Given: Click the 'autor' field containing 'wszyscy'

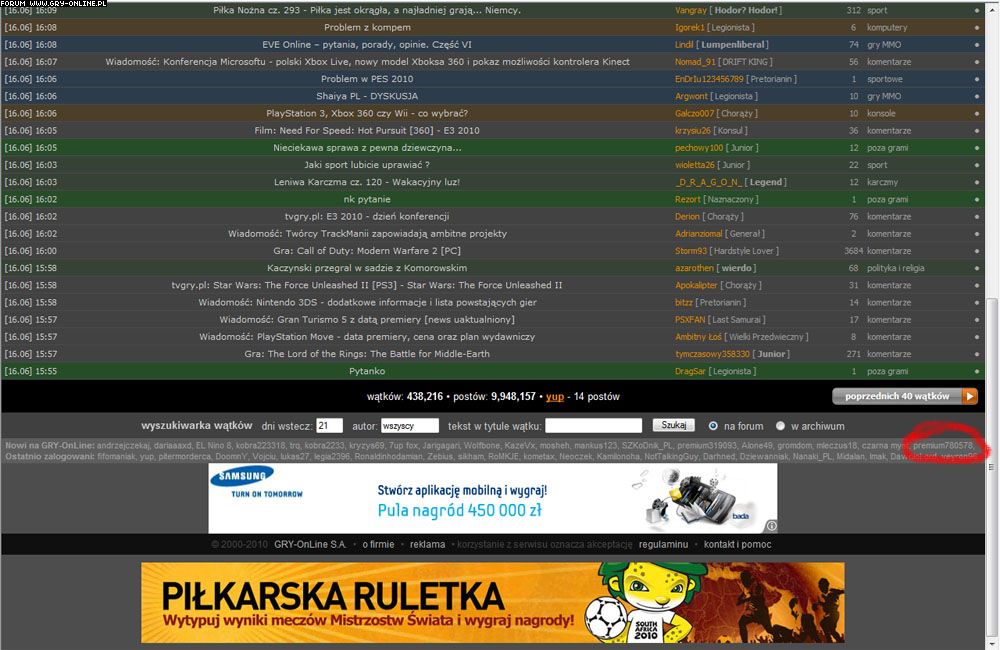Looking at the screenshot, I should (x=410, y=425).
